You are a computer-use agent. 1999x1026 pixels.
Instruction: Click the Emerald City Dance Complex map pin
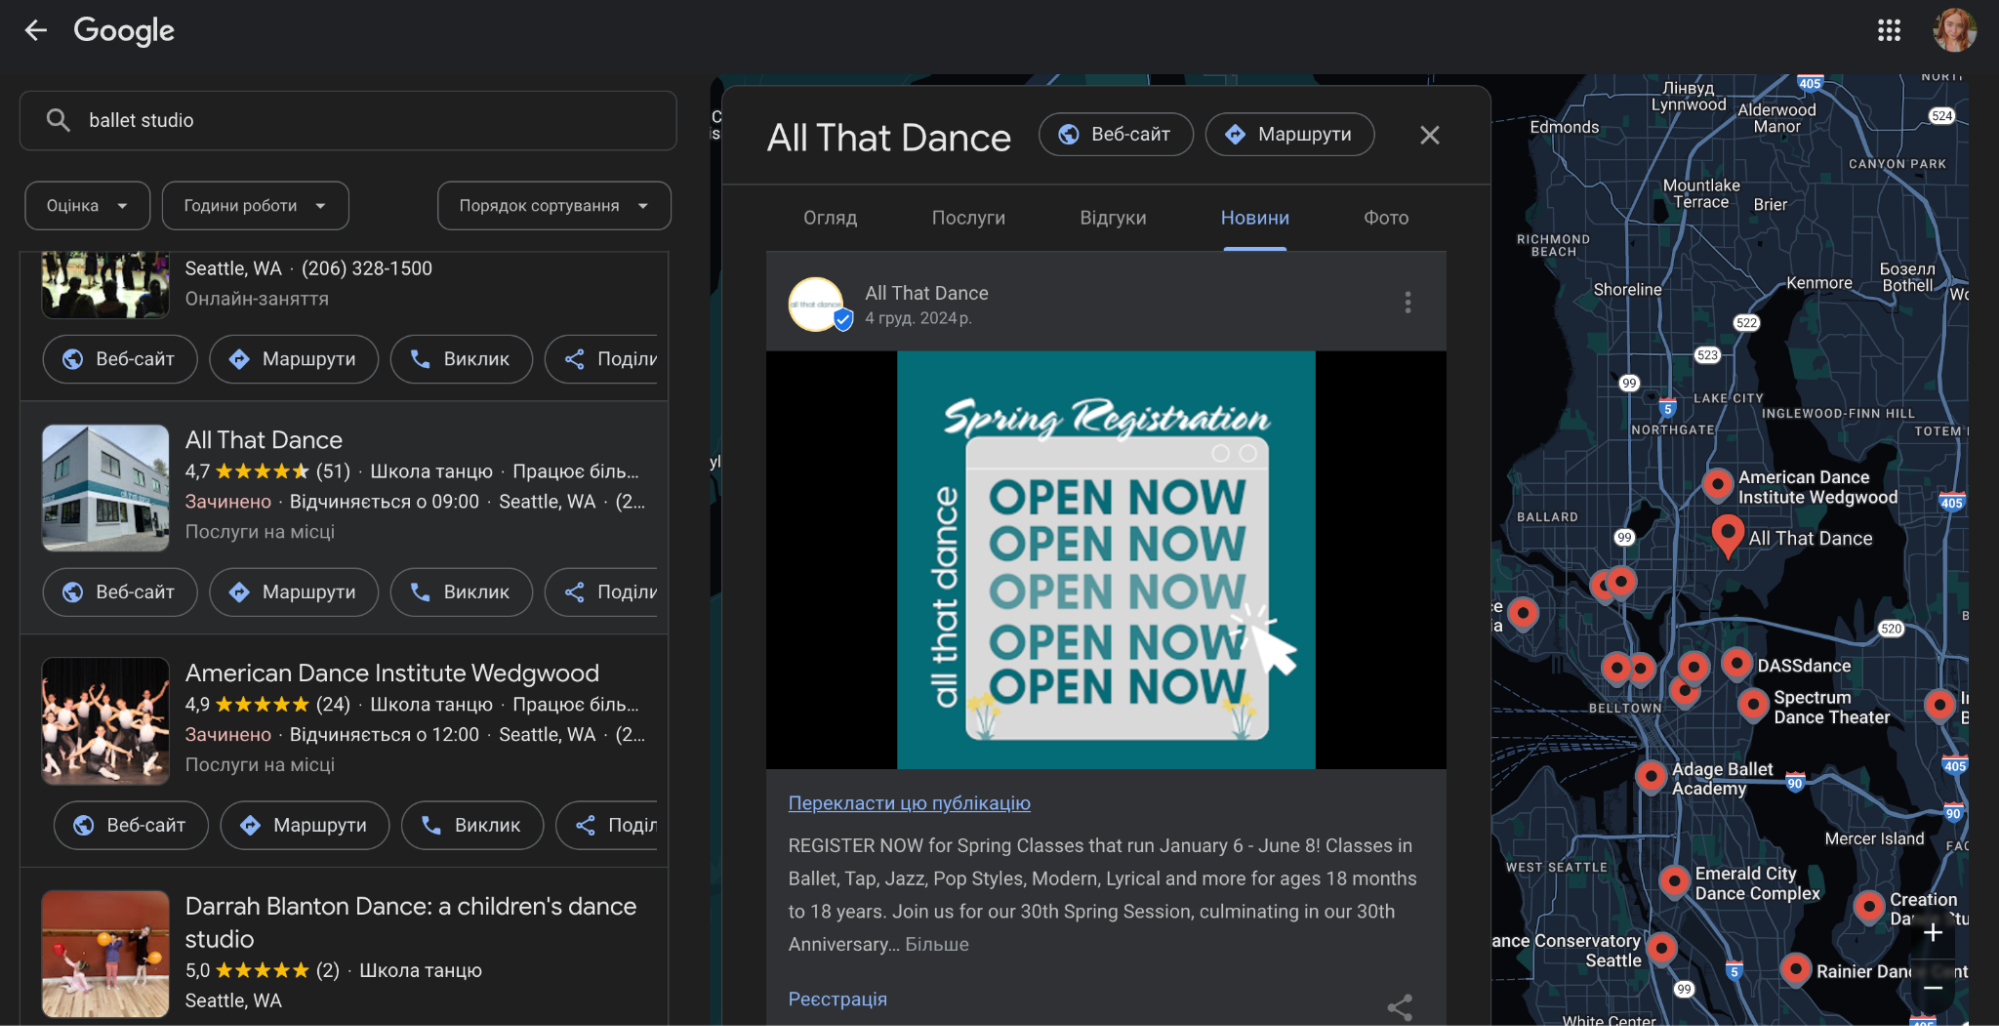click(1674, 882)
